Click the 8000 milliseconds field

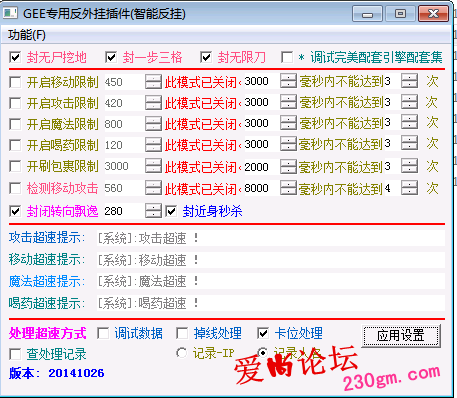[x=262, y=188]
